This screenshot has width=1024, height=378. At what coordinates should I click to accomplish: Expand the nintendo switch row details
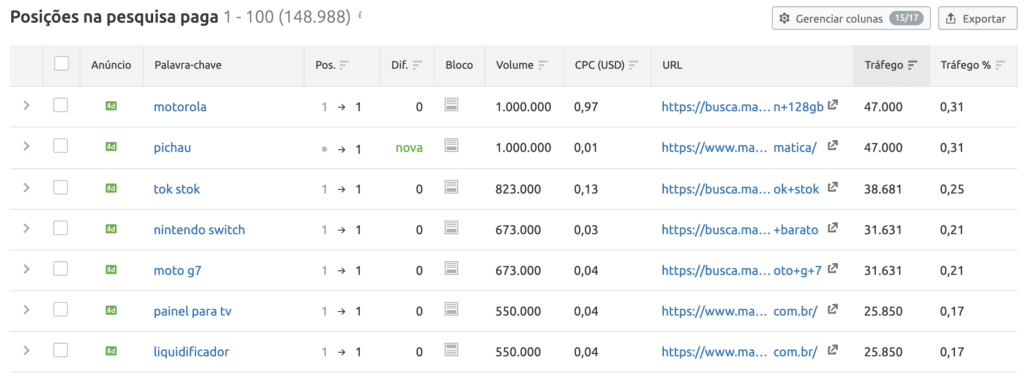[26, 228]
